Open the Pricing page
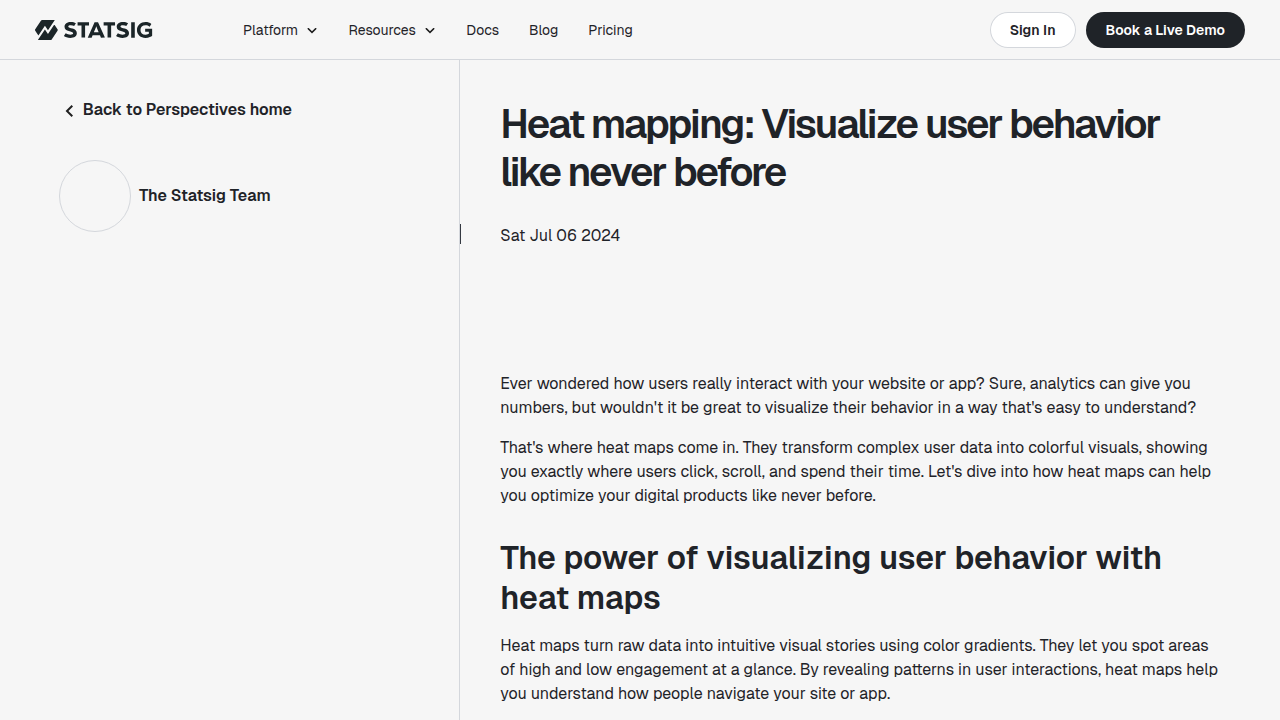 point(610,30)
